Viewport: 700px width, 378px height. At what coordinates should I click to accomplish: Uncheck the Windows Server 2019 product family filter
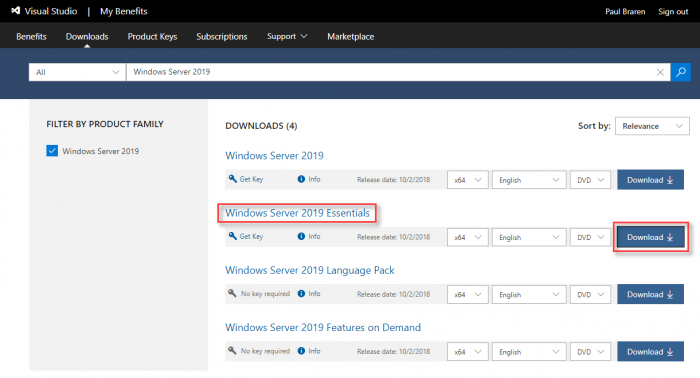click(x=52, y=151)
